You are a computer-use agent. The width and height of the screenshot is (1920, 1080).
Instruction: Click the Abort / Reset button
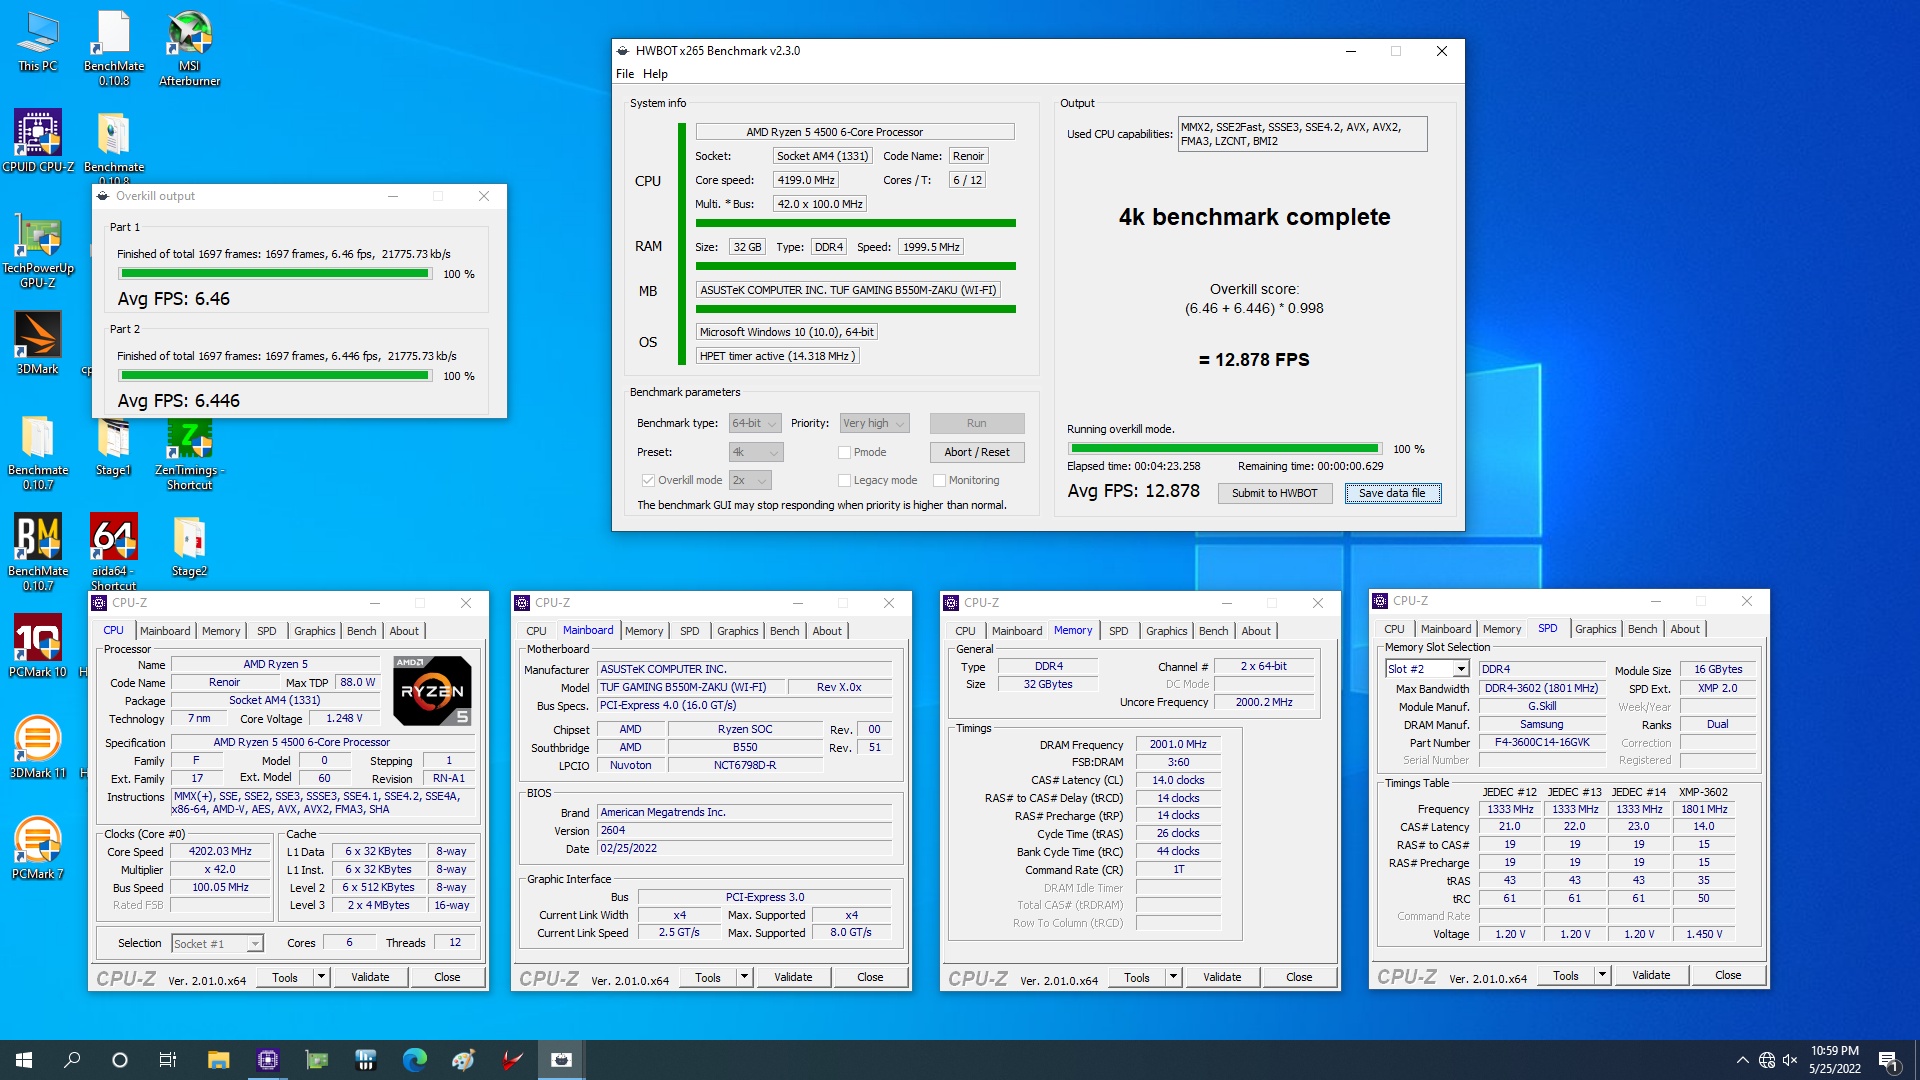pyautogui.click(x=977, y=453)
